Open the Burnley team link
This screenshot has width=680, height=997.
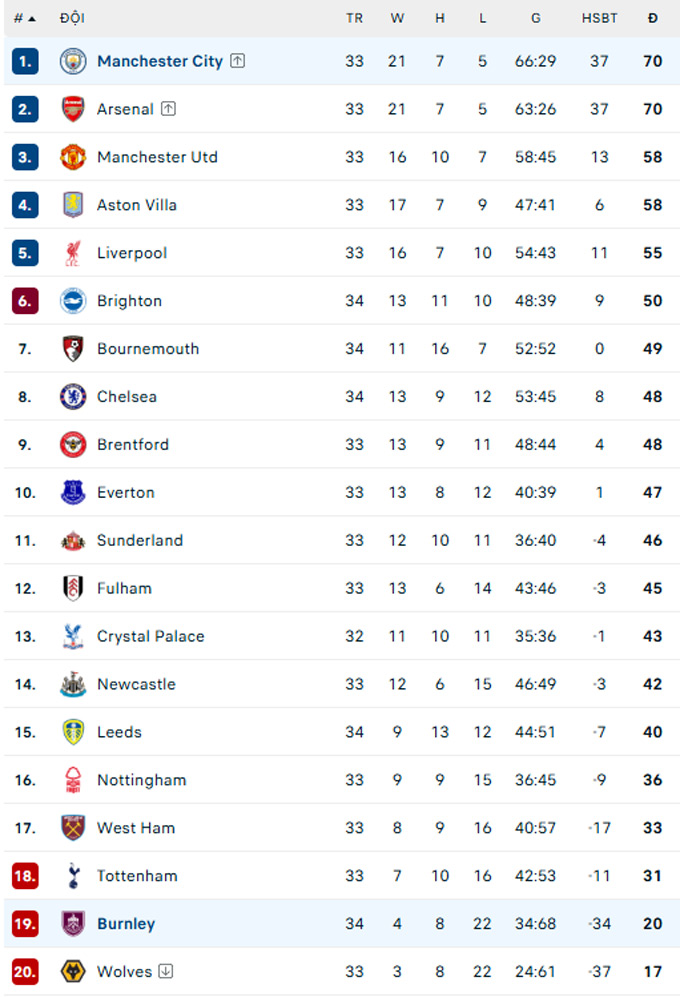(126, 924)
